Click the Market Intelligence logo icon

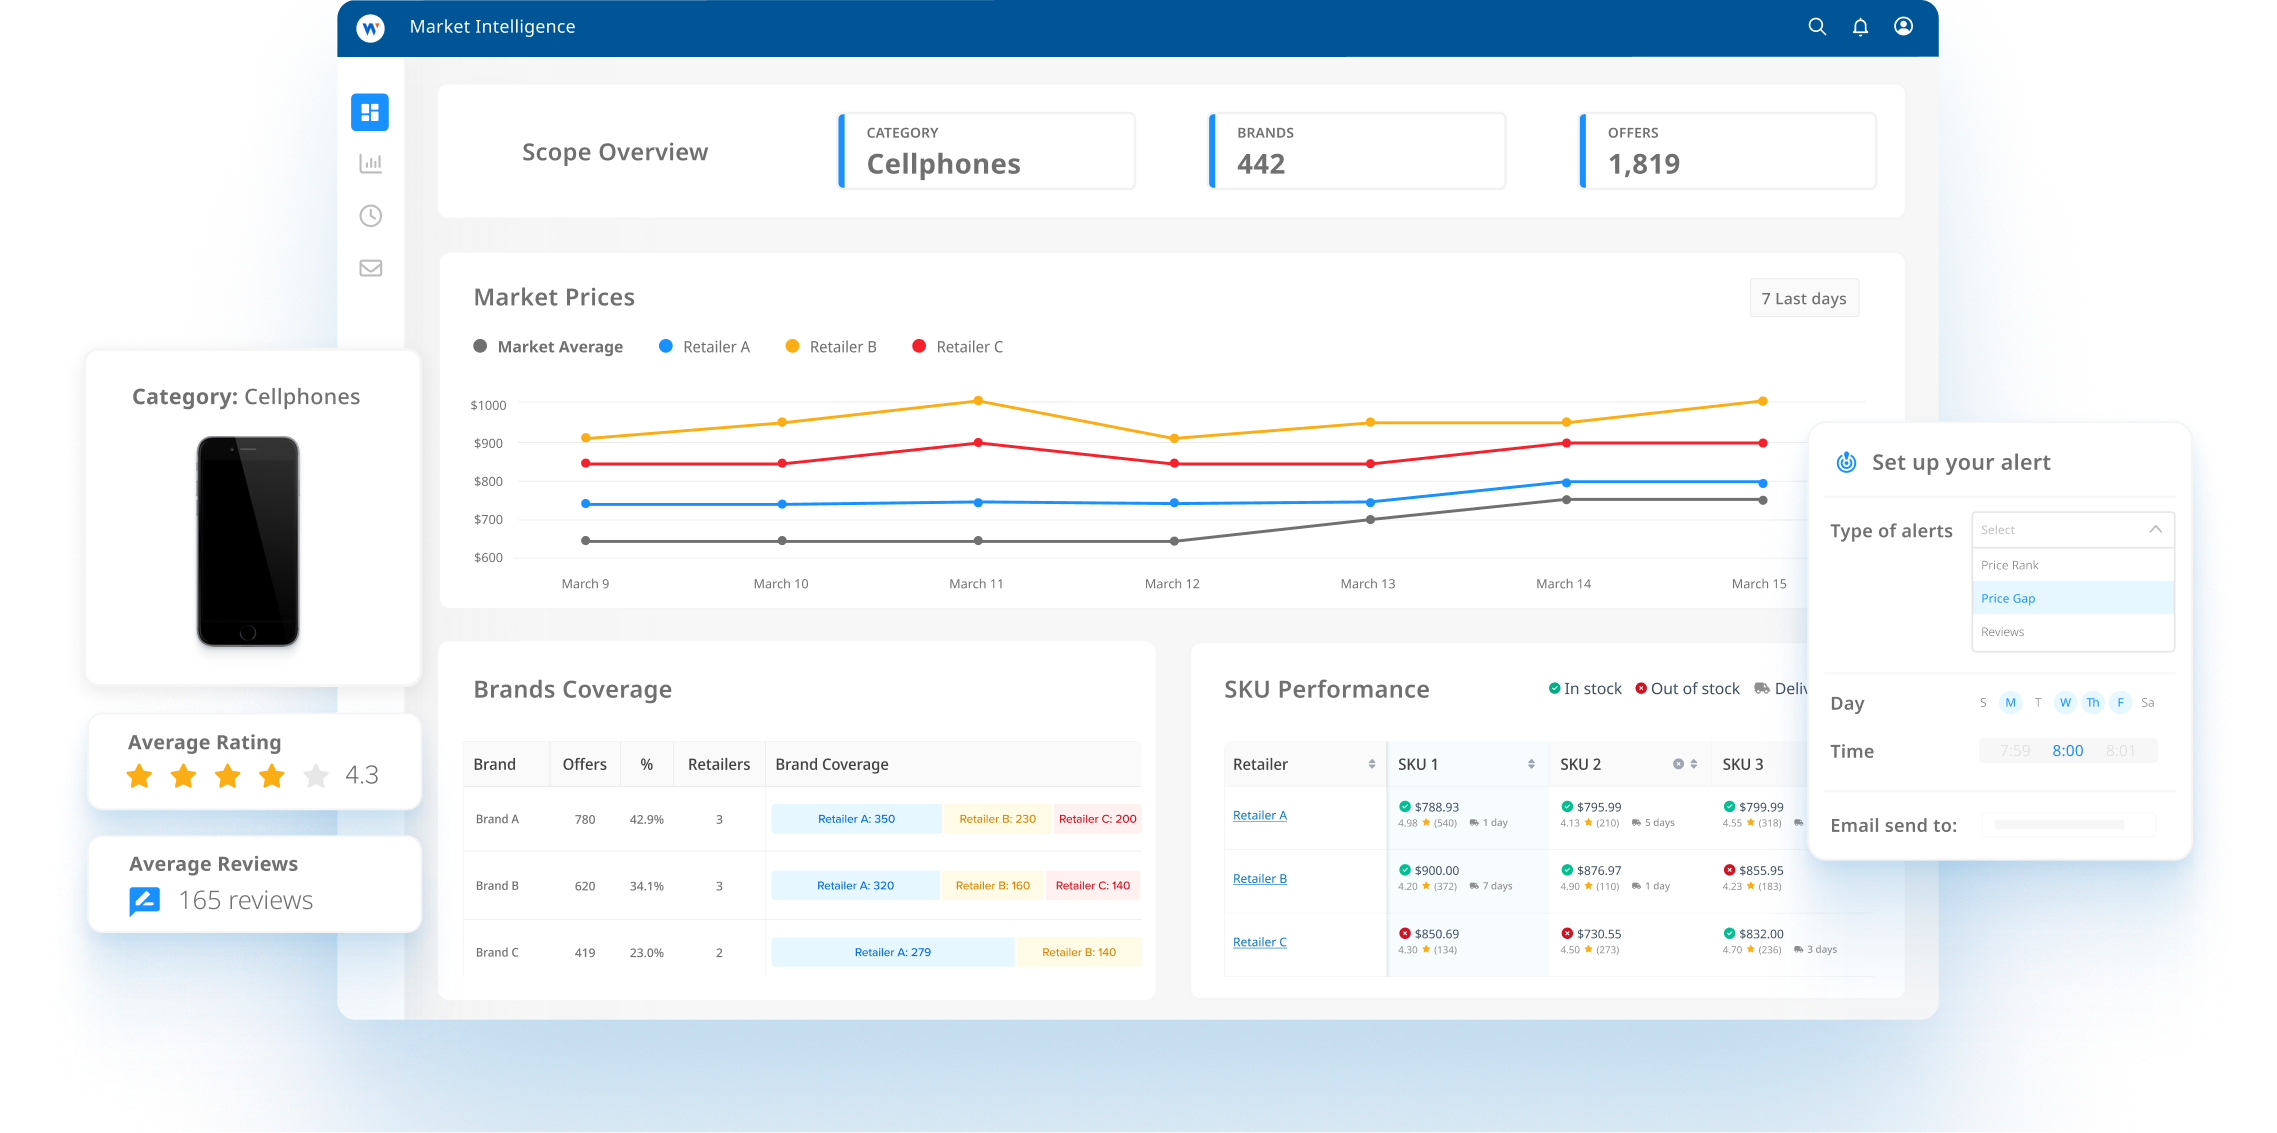point(371,28)
